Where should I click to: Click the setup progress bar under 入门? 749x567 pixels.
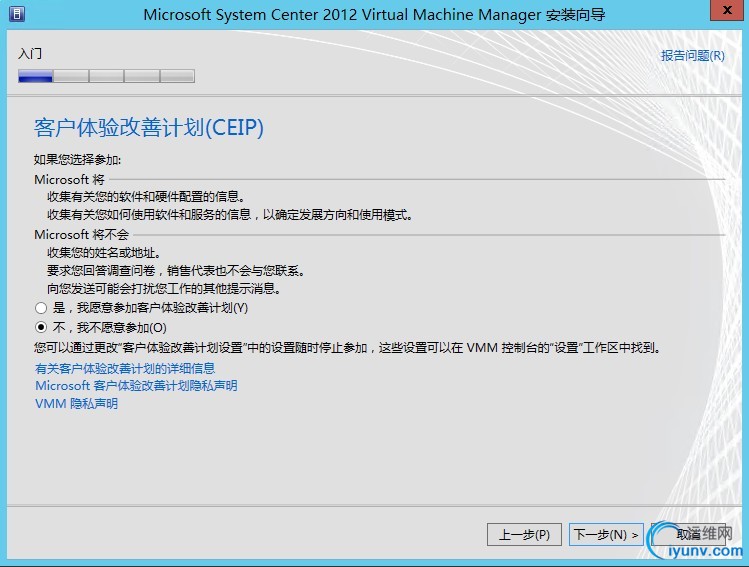[106, 76]
